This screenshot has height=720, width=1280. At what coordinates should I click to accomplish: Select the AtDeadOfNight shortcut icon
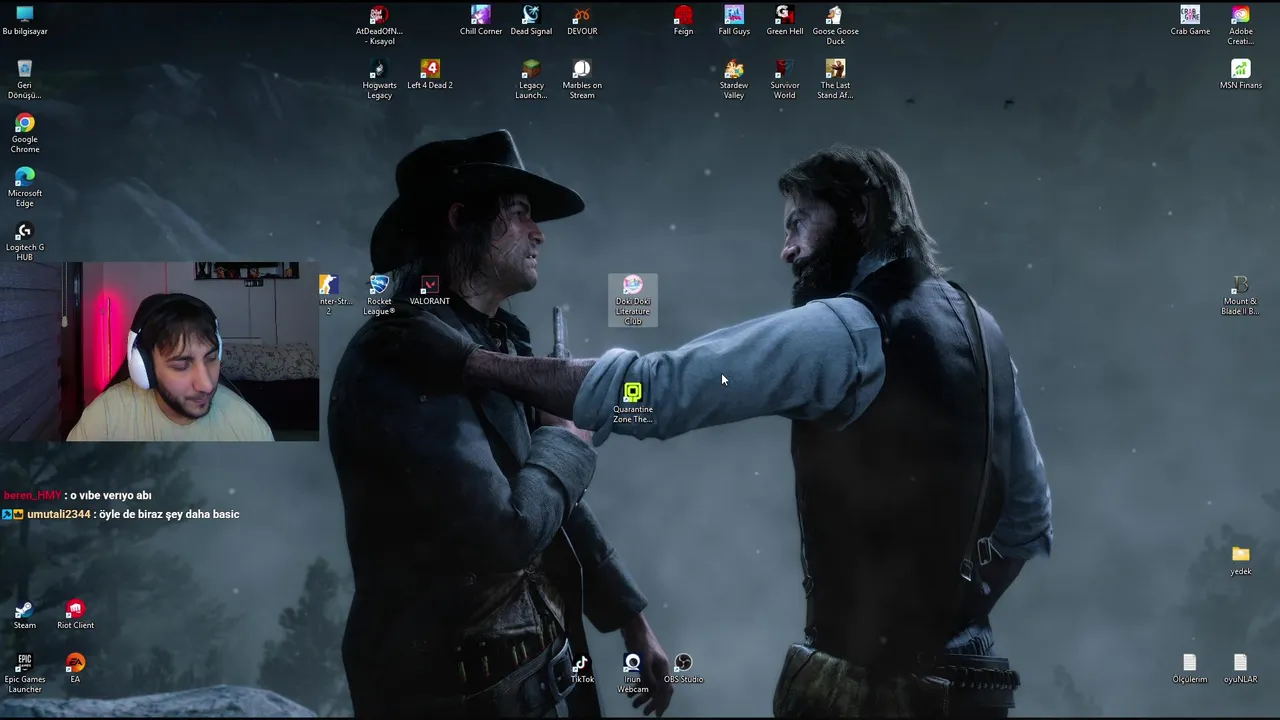tap(379, 26)
